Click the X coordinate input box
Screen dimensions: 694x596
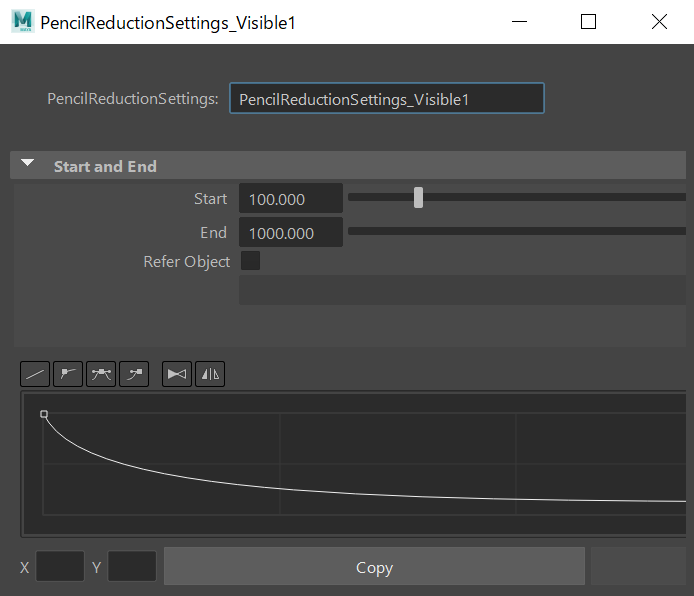[x=60, y=567]
